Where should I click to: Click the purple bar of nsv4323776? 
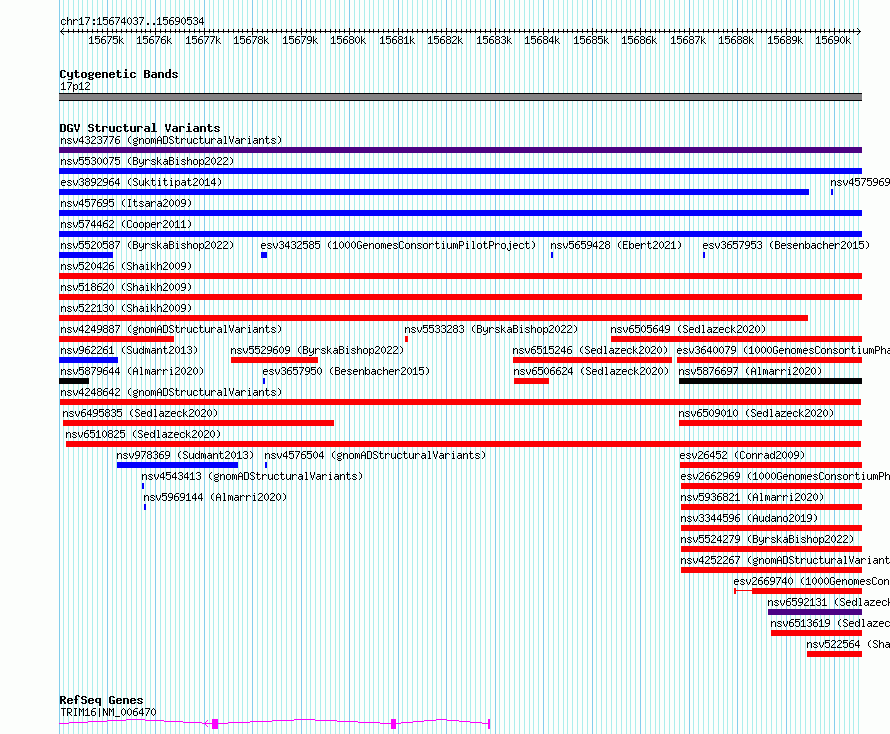[x=460, y=150]
